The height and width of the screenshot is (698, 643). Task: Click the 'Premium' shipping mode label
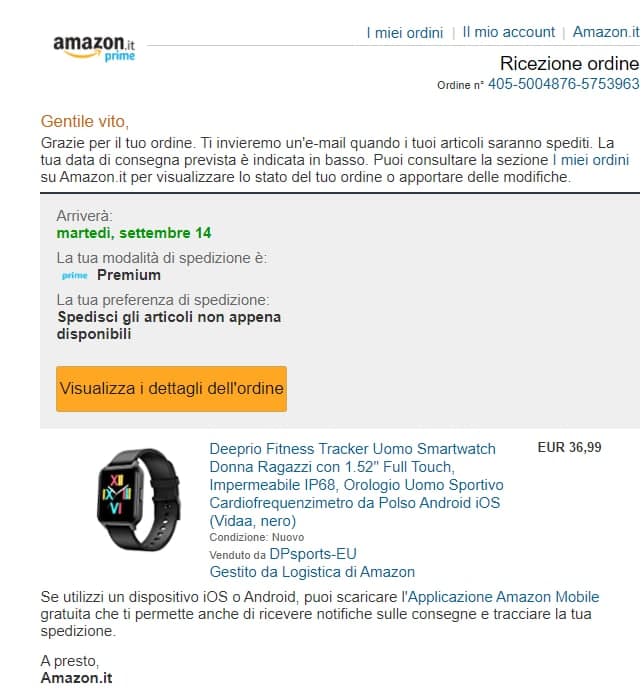pyautogui.click(x=129, y=275)
